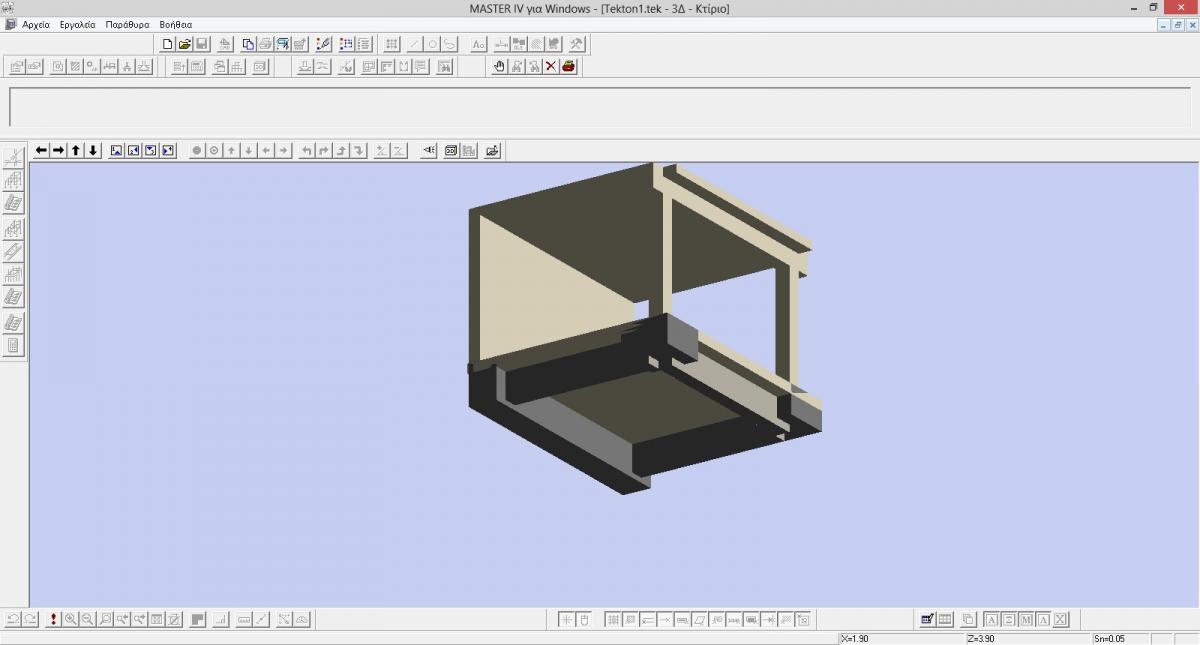Click the boxed M button in bottom toolbar

click(x=1027, y=620)
